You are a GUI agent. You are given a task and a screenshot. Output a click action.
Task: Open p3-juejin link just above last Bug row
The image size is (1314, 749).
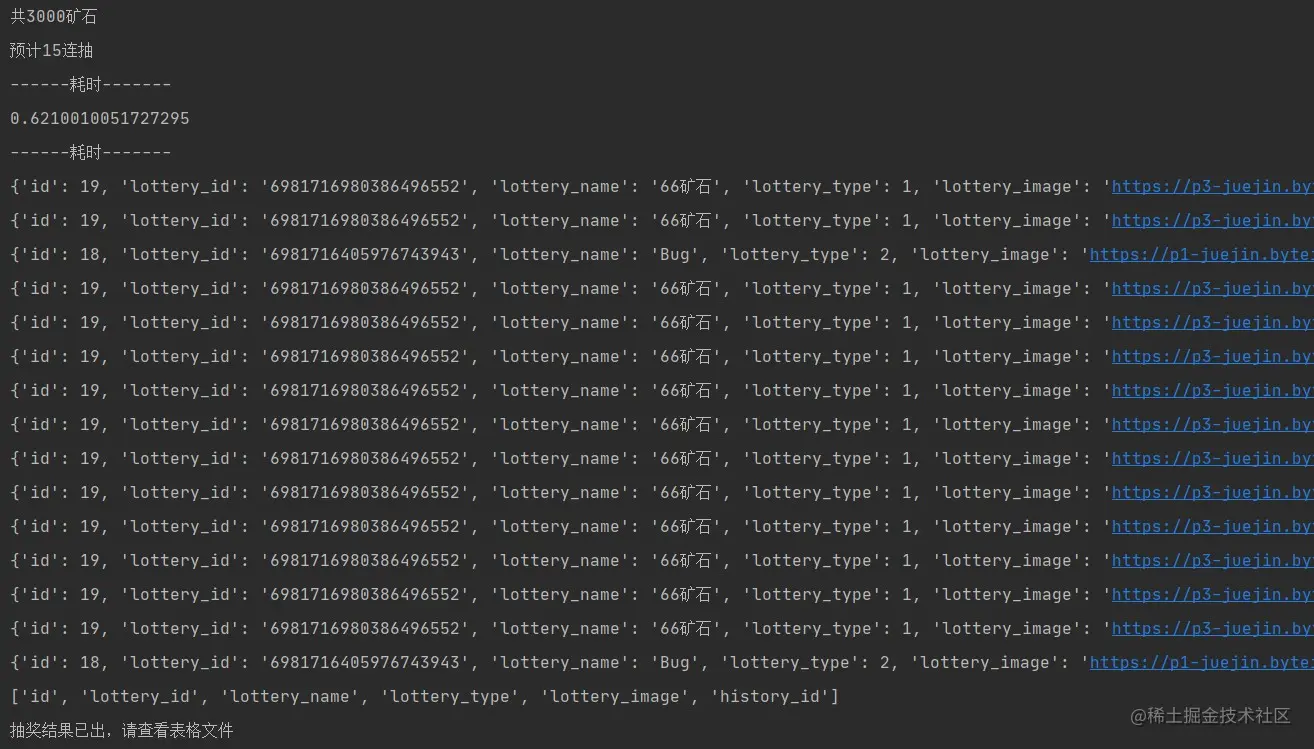click(x=1212, y=628)
